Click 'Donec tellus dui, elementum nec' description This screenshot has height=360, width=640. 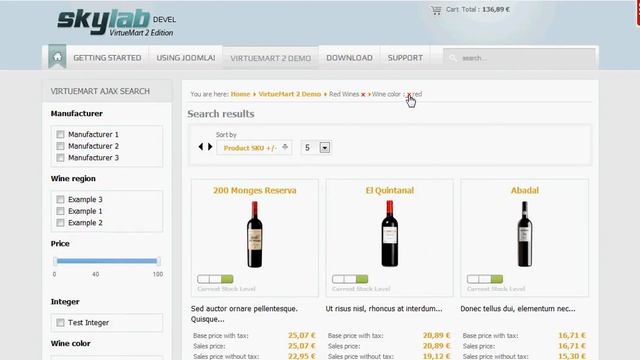(518, 309)
